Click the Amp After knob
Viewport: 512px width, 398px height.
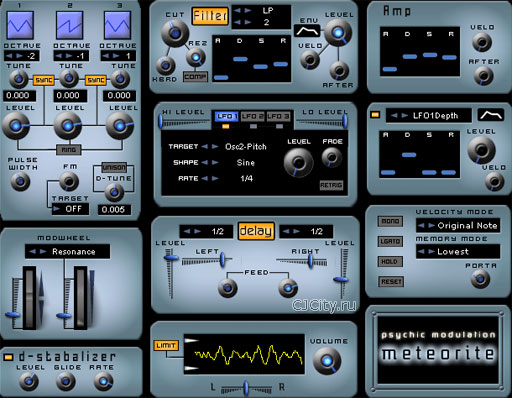[483, 76]
